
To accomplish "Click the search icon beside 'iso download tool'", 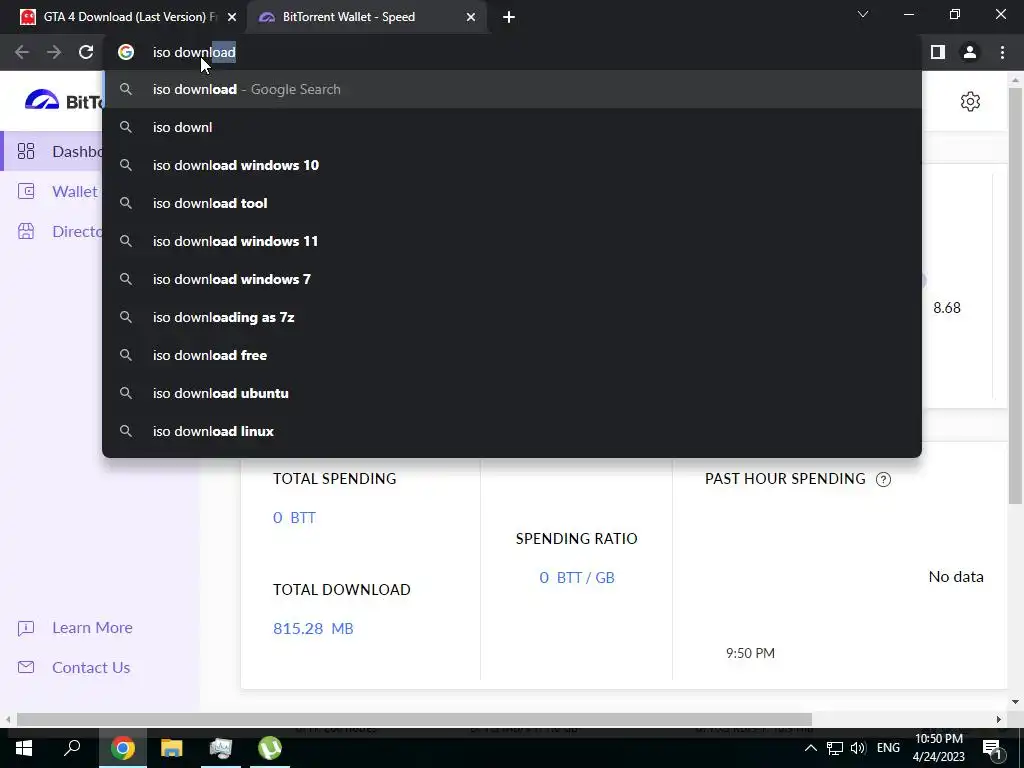I will (x=126, y=203).
